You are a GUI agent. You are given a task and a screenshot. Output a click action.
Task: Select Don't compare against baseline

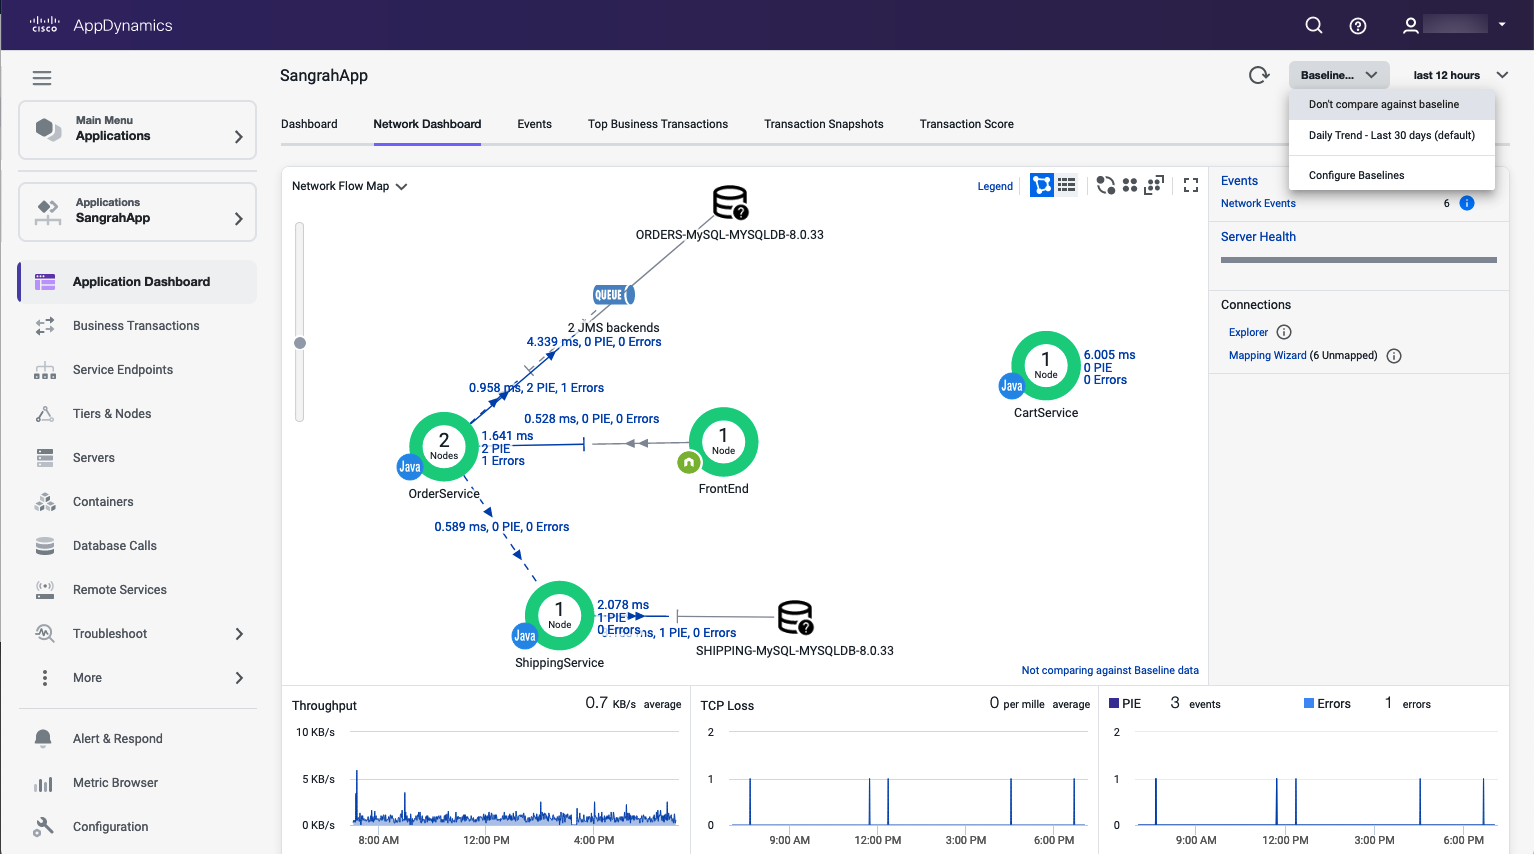[x=1392, y=104]
